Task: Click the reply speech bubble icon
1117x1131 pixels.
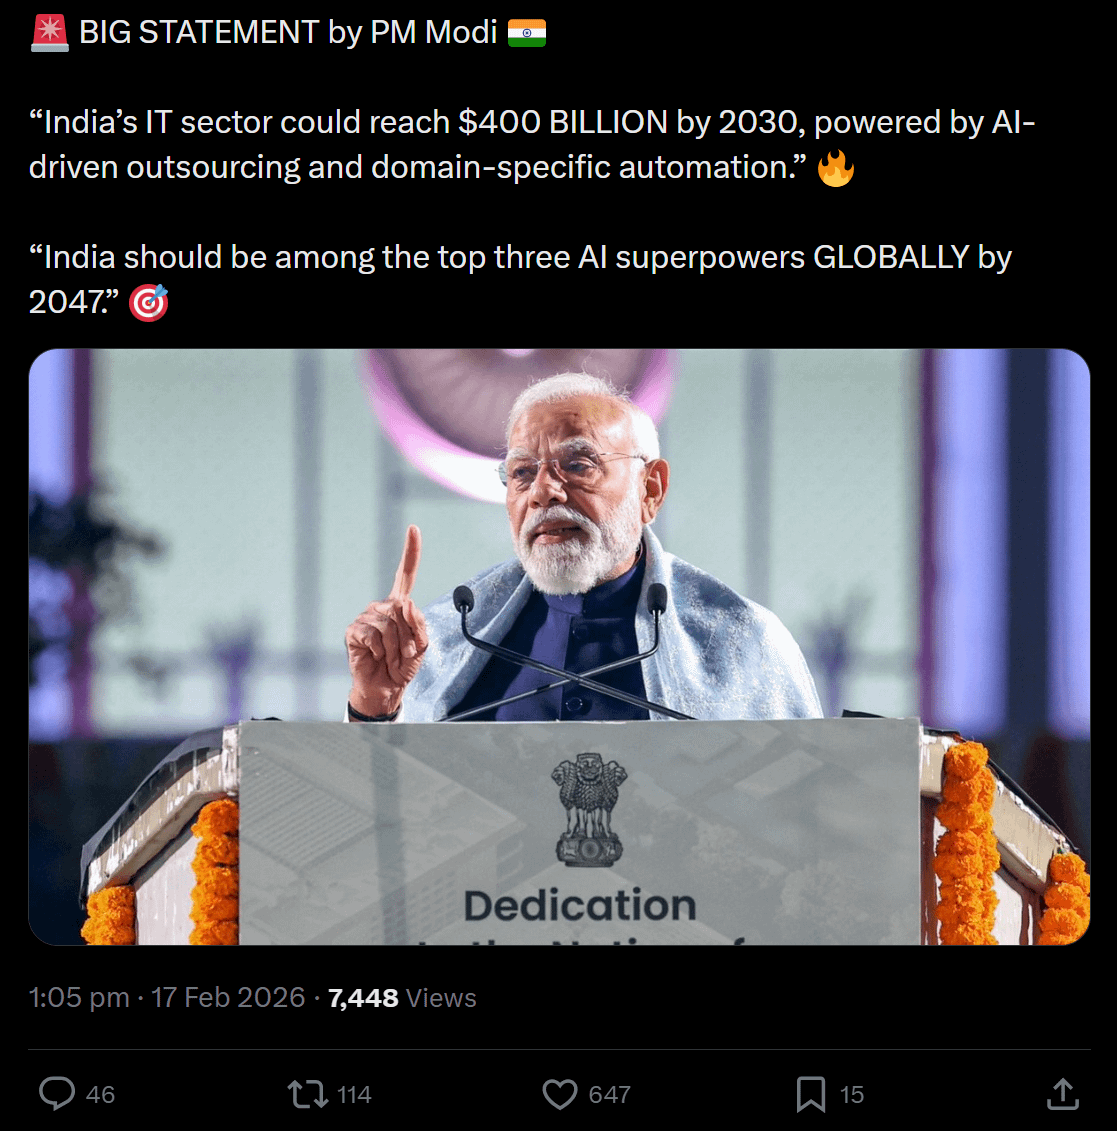Action: (57, 1094)
